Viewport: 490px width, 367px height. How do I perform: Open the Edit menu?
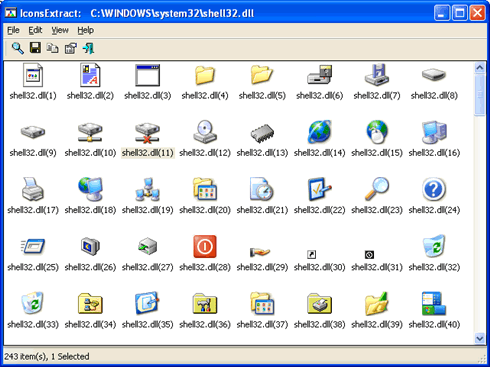35,30
